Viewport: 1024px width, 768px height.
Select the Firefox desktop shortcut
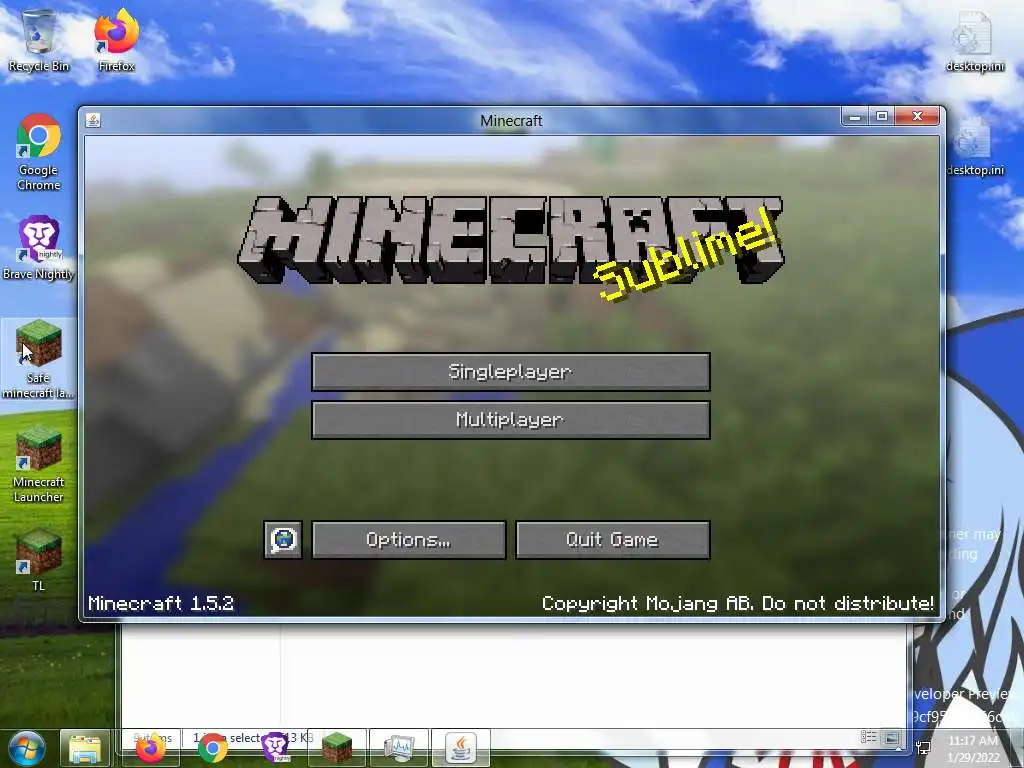116,40
